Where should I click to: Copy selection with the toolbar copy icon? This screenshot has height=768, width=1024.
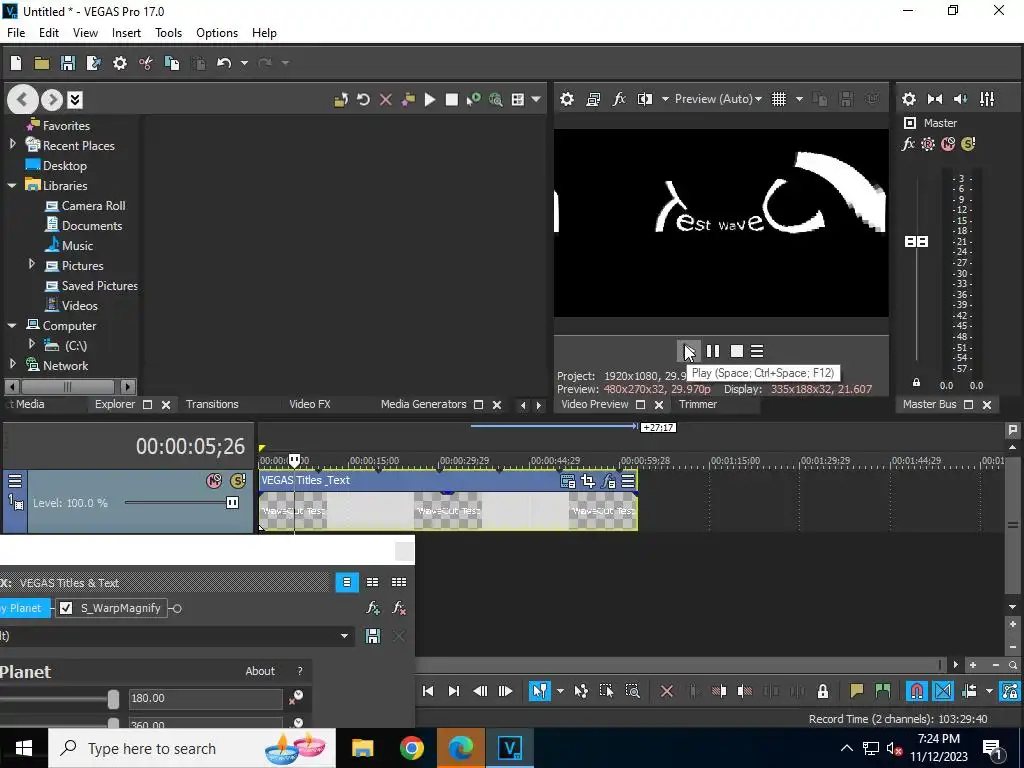pyautogui.click(x=172, y=63)
